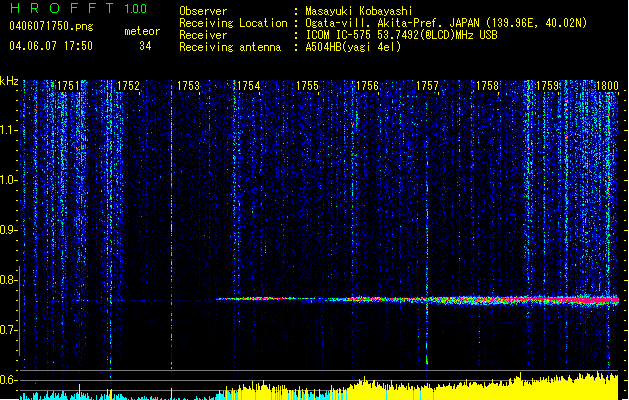Select the meteor count value 34
The height and width of the screenshot is (400, 629).
(x=146, y=46)
